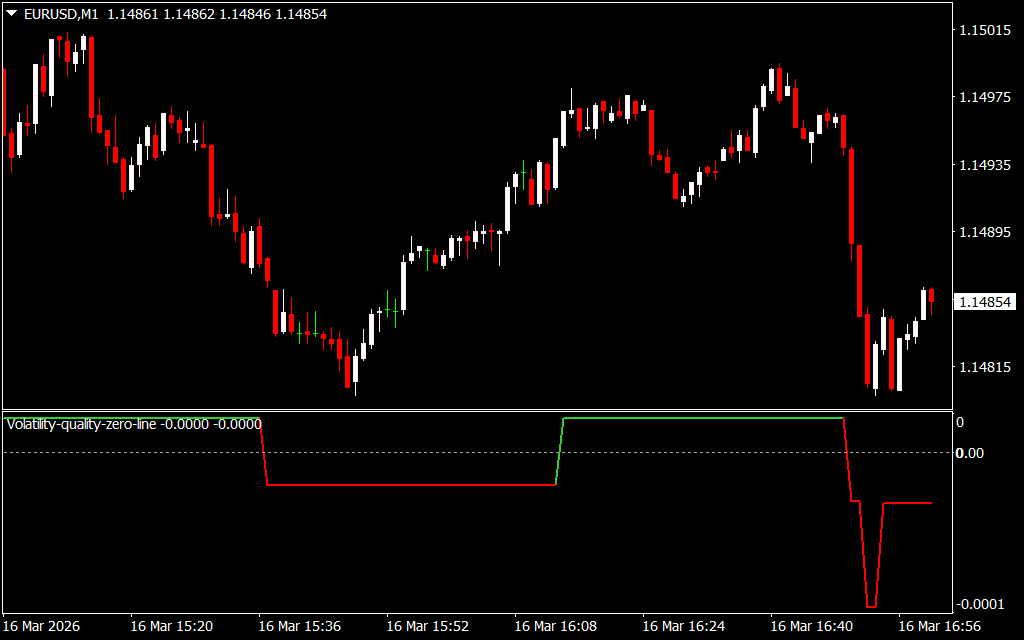This screenshot has height=640, width=1024.
Task: Click the highlighted current price label 1.14854
Action: (984, 301)
